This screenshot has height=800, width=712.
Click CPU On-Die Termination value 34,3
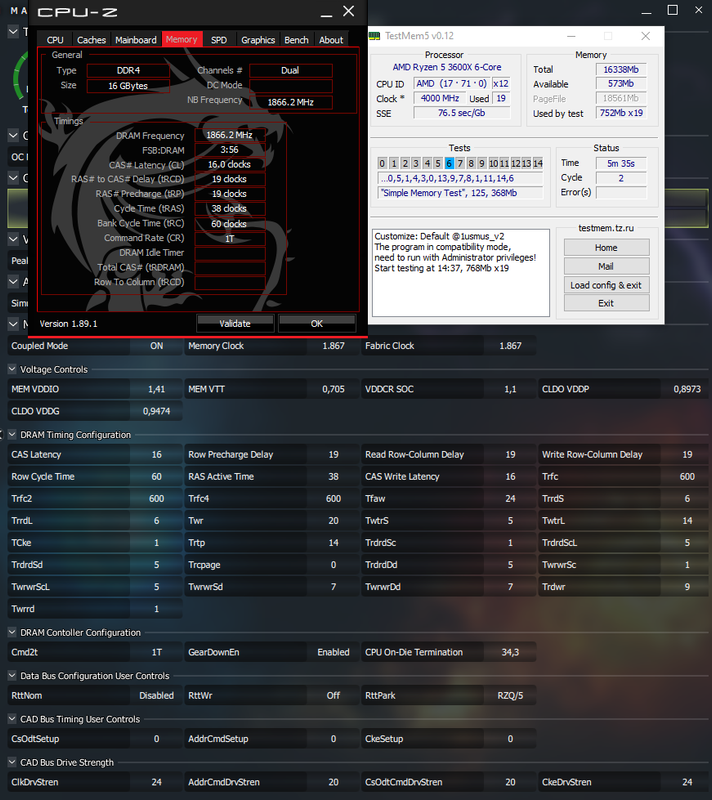[510, 653]
